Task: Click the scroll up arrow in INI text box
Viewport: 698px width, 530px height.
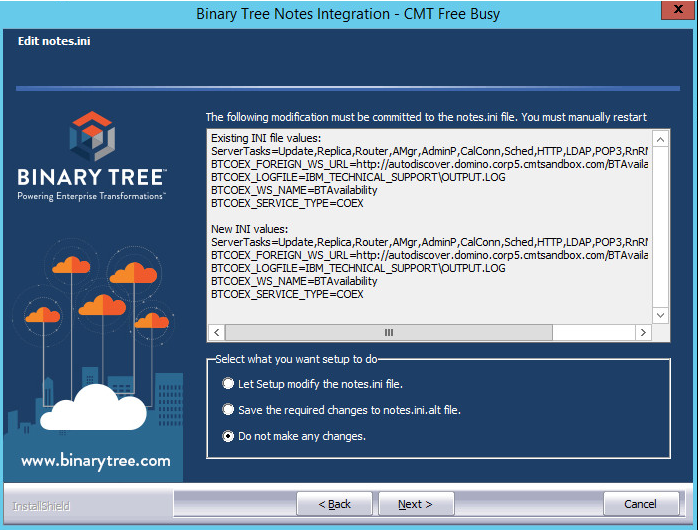Action: (x=661, y=139)
